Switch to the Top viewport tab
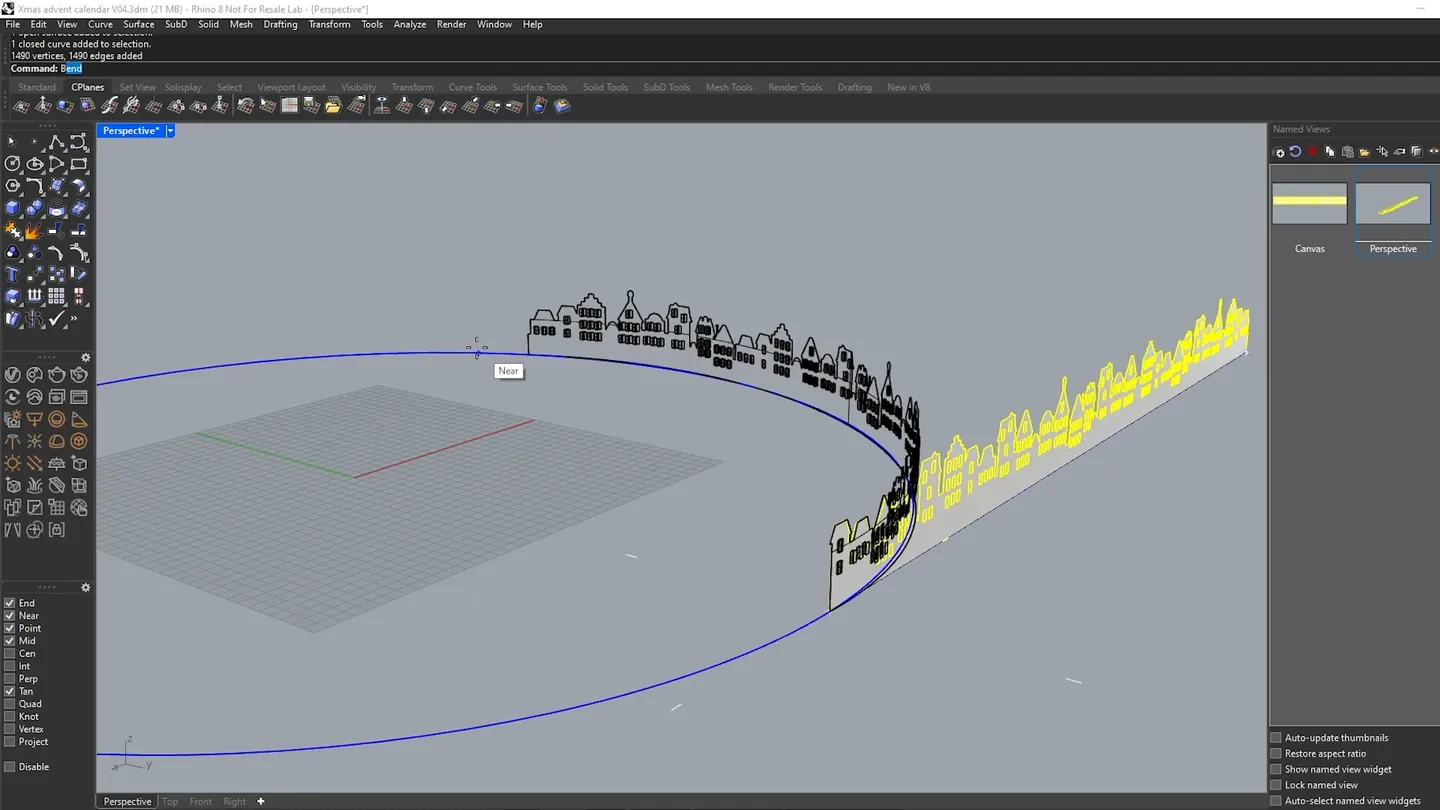Image resolution: width=1440 pixels, height=810 pixels. [169, 801]
